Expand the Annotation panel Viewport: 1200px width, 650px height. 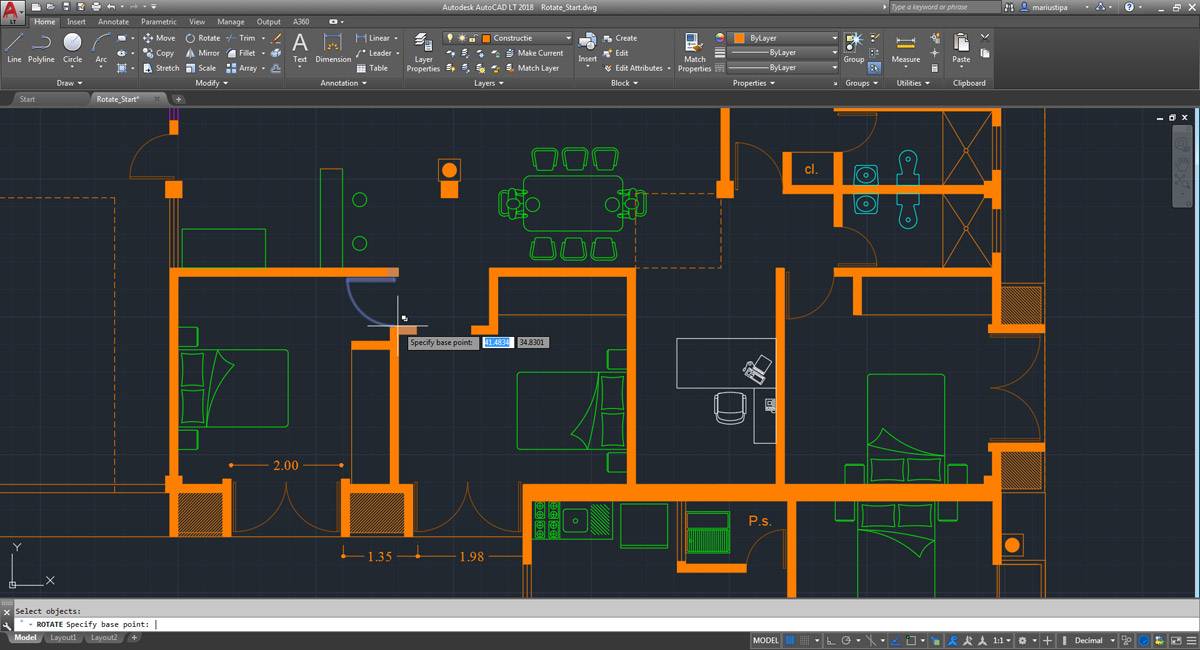pos(343,83)
